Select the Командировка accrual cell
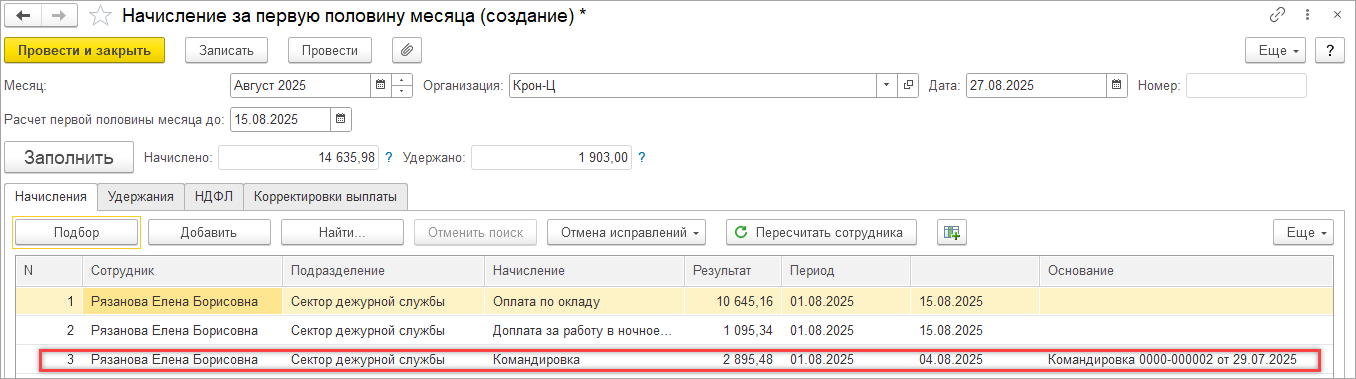Image resolution: width=1356 pixels, height=379 pixels. tap(584, 359)
